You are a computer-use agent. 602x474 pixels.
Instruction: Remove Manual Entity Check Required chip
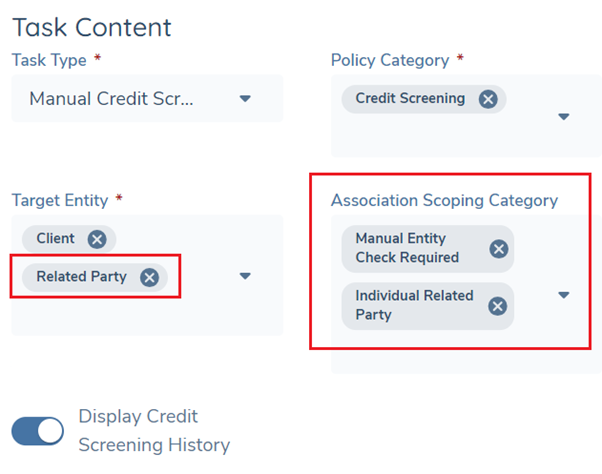coord(498,249)
